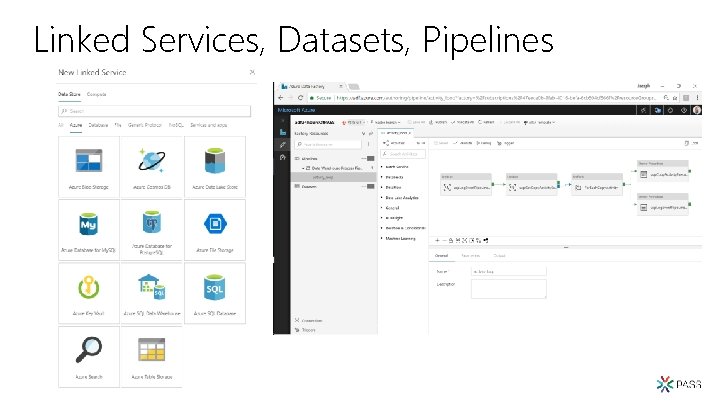This screenshot has width=720, height=405.
Task: Filter linked services by All
Action: pyautogui.click(x=61, y=125)
